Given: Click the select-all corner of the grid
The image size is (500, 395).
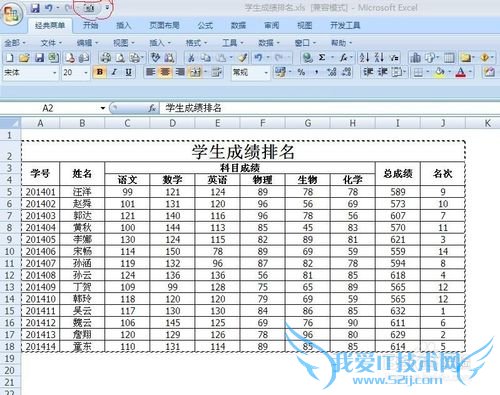Looking at the screenshot, I should point(10,123).
